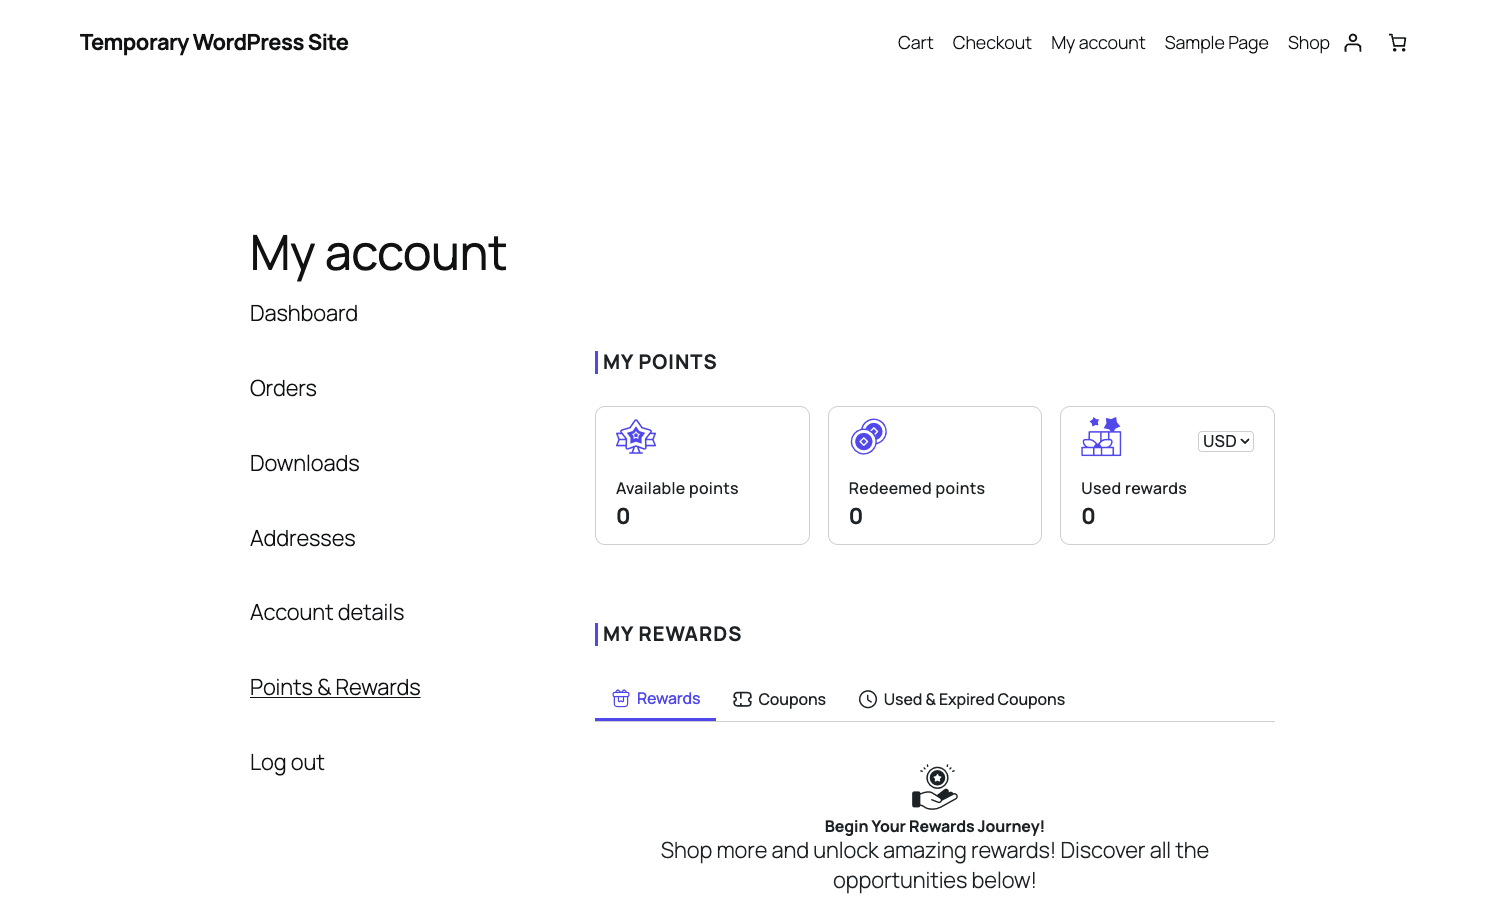The image size is (1500, 900).
Task: Open the user account icon in header
Action: click(1353, 42)
